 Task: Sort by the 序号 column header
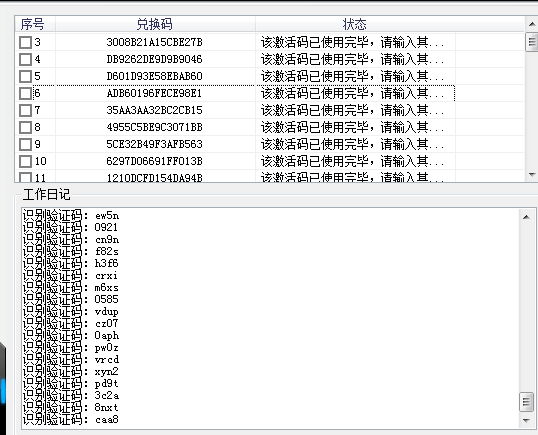35,24
